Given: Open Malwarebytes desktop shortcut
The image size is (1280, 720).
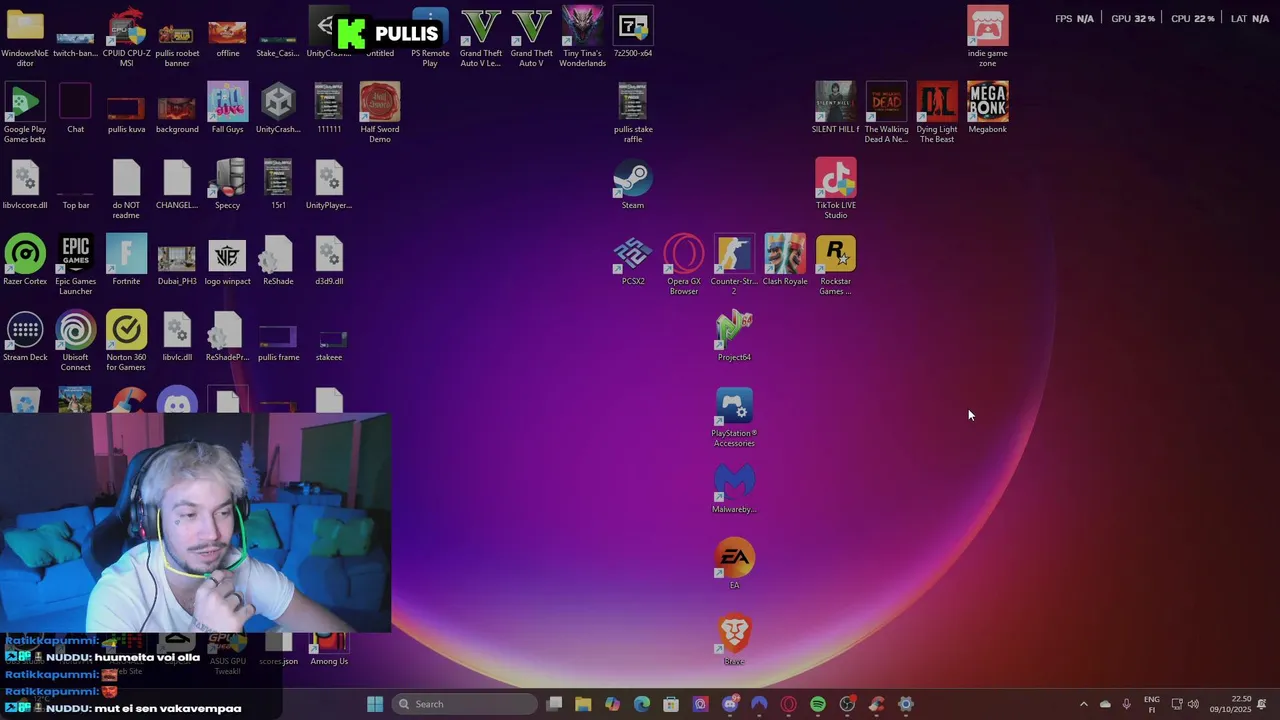Looking at the screenshot, I should [x=734, y=488].
